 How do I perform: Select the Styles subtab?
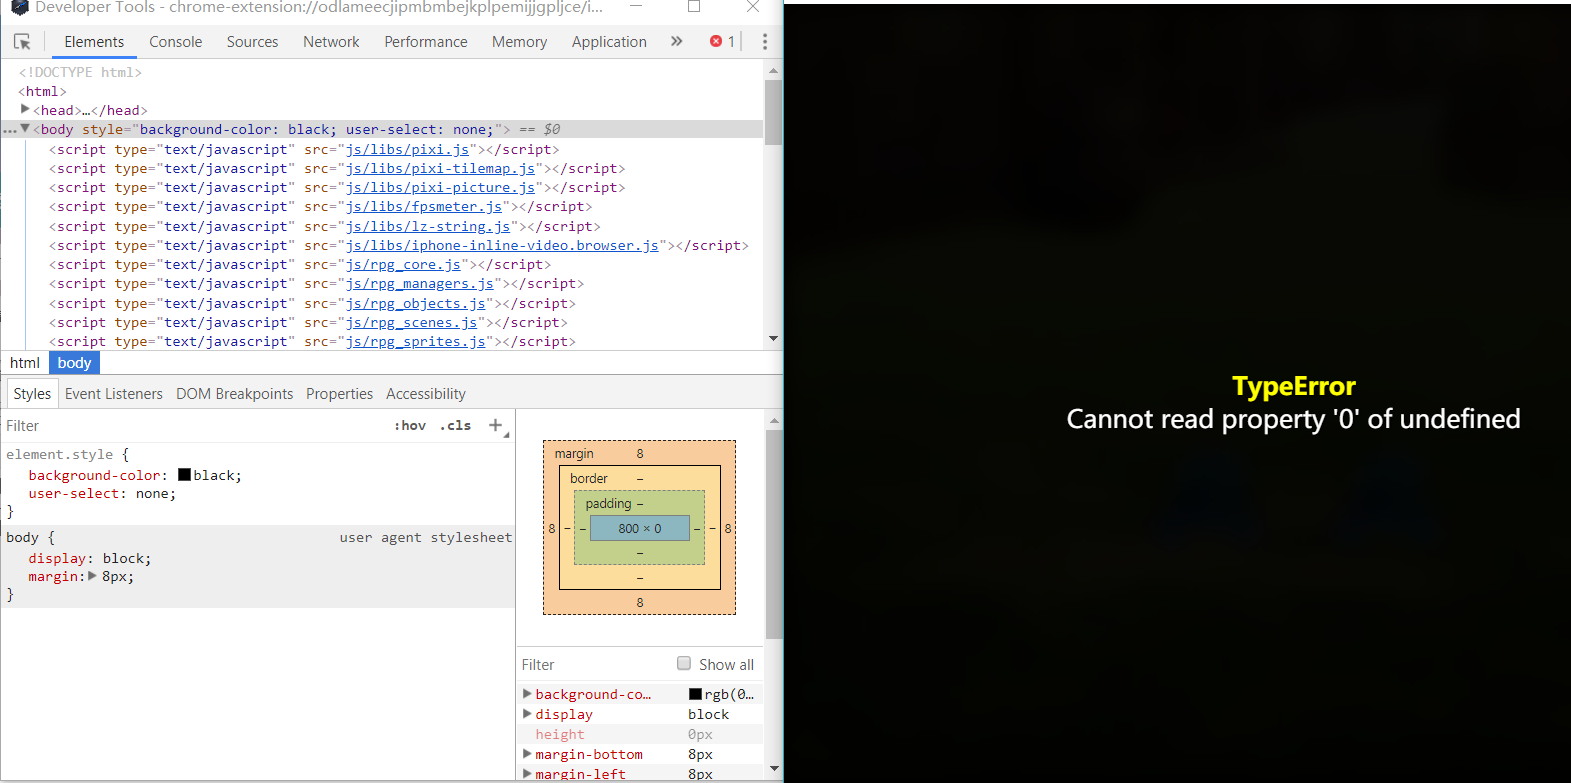pos(32,393)
